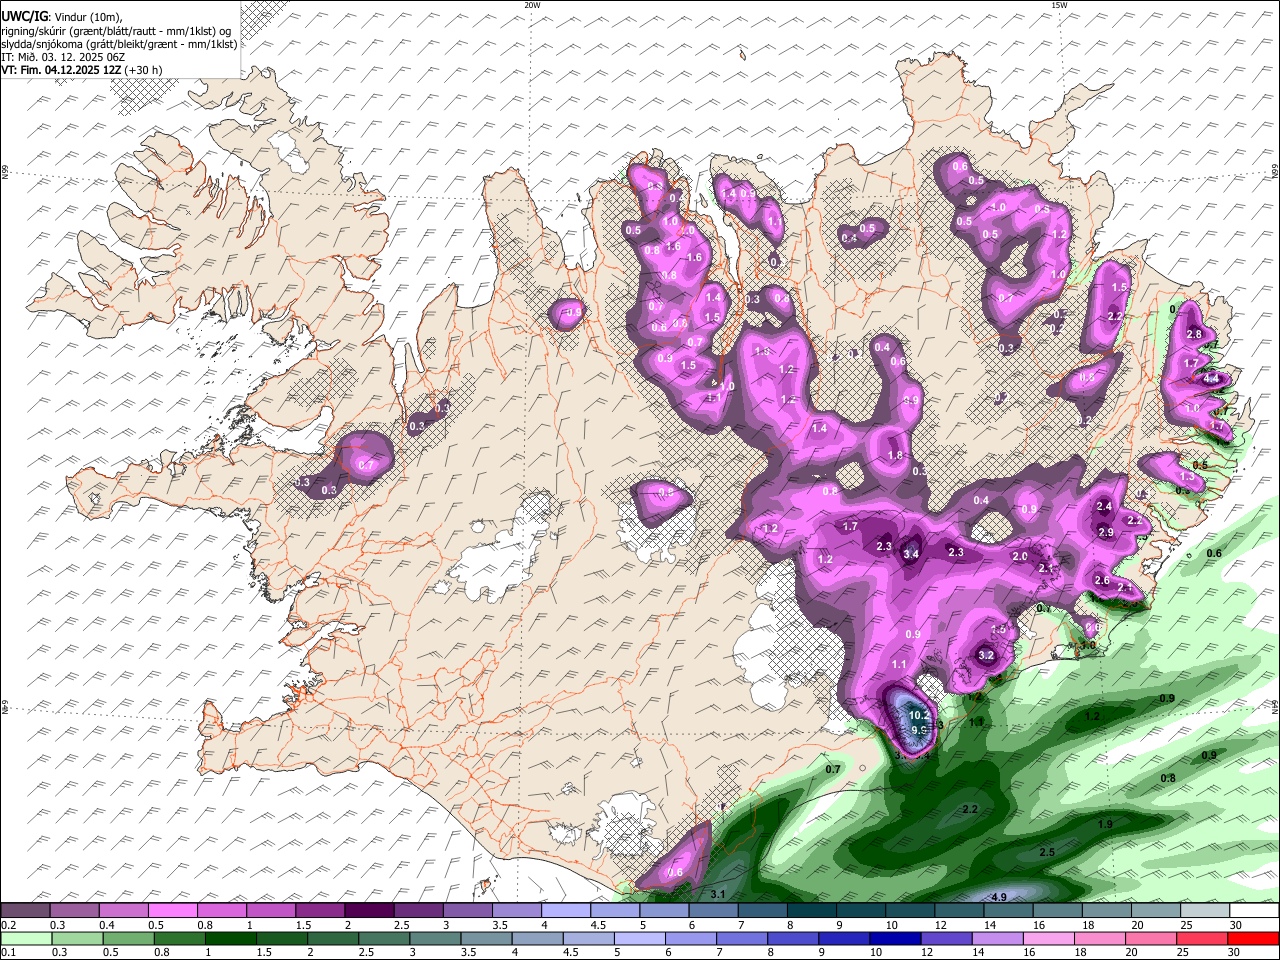Click the 9.5 precipitation value label
The image size is (1280, 960).
pyautogui.click(x=919, y=731)
